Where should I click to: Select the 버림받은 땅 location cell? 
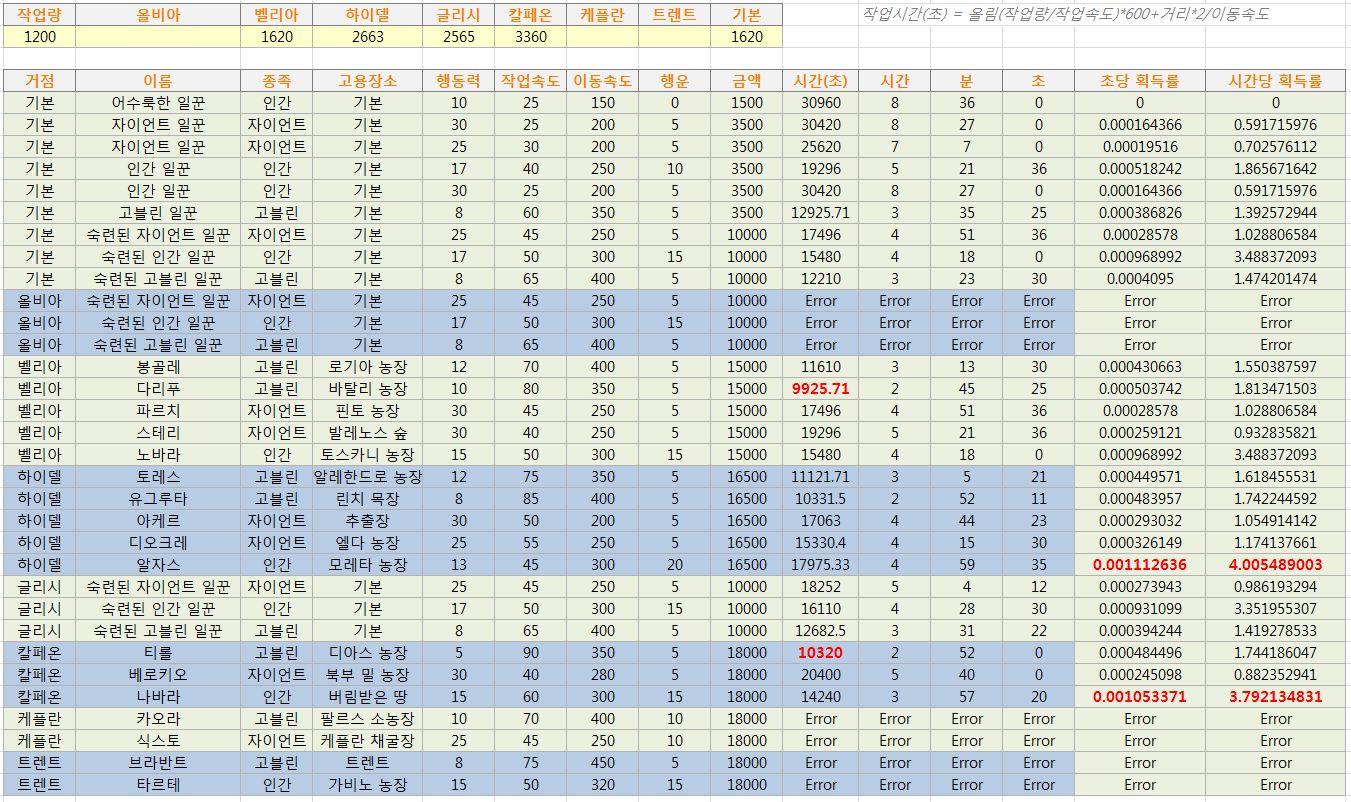(x=368, y=697)
